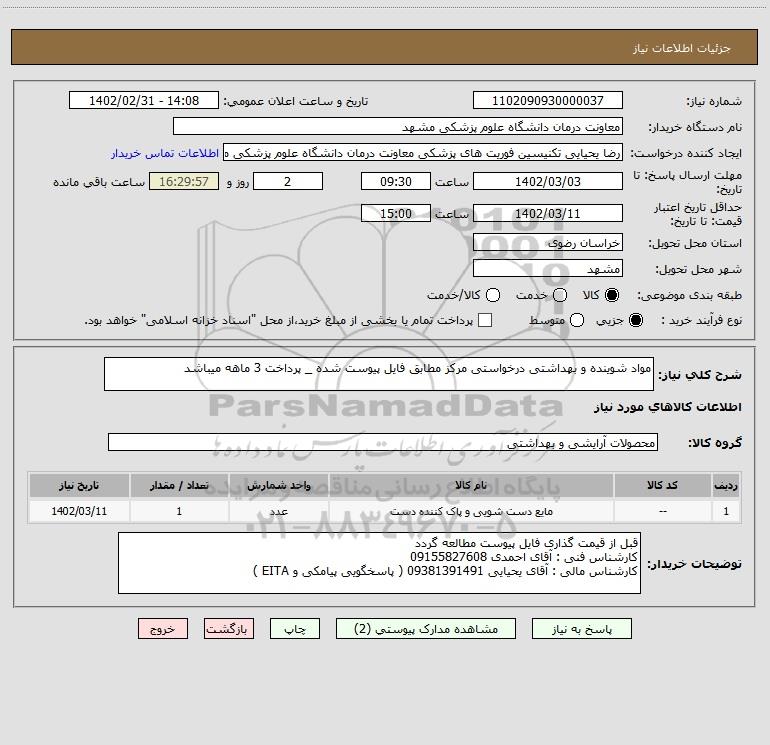Click the price validity date 1402/03/11
The width and height of the screenshot is (770, 745).
coord(548,214)
